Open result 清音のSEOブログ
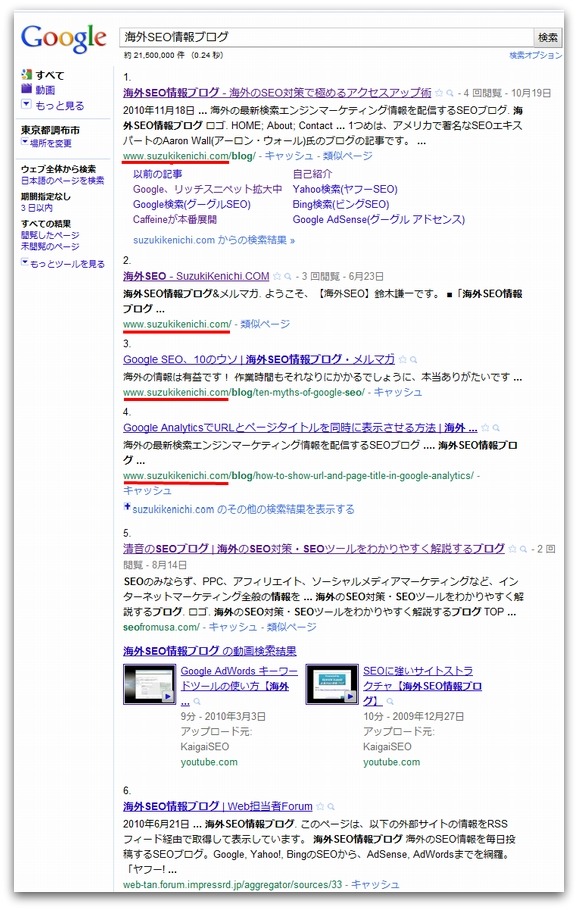 (x=314, y=548)
